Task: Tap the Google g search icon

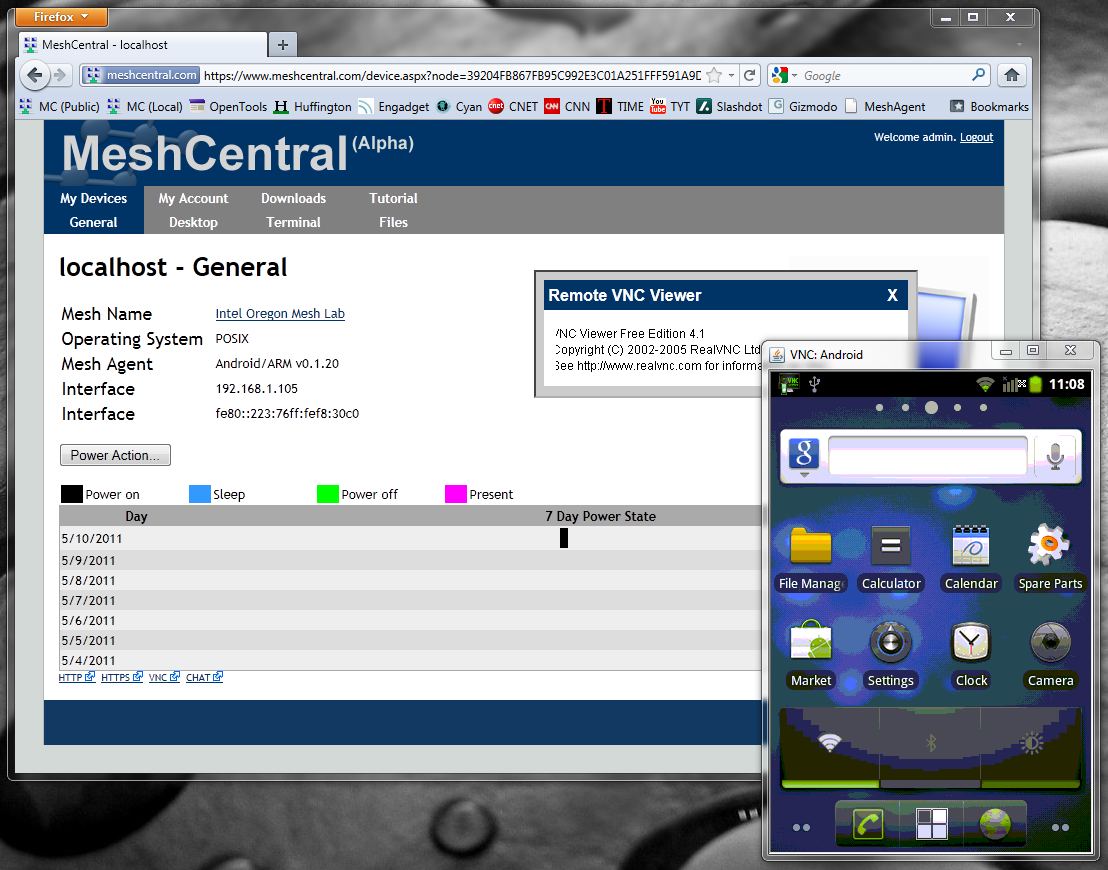Action: click(x=803, y=454)
